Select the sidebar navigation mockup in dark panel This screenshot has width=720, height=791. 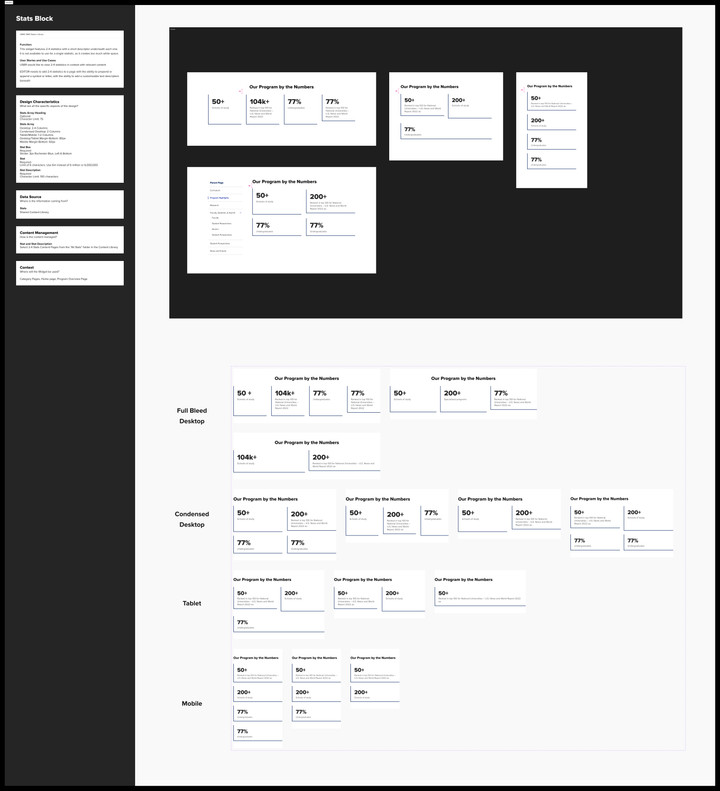click(x=282, y=220)
